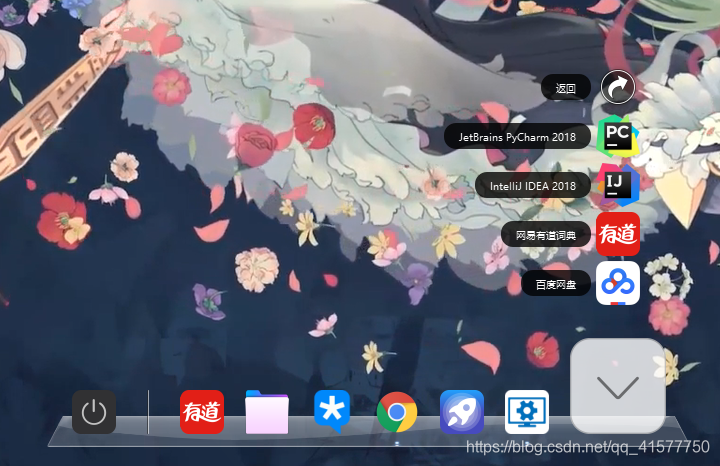Click the 返回 label

pos(566,88)
